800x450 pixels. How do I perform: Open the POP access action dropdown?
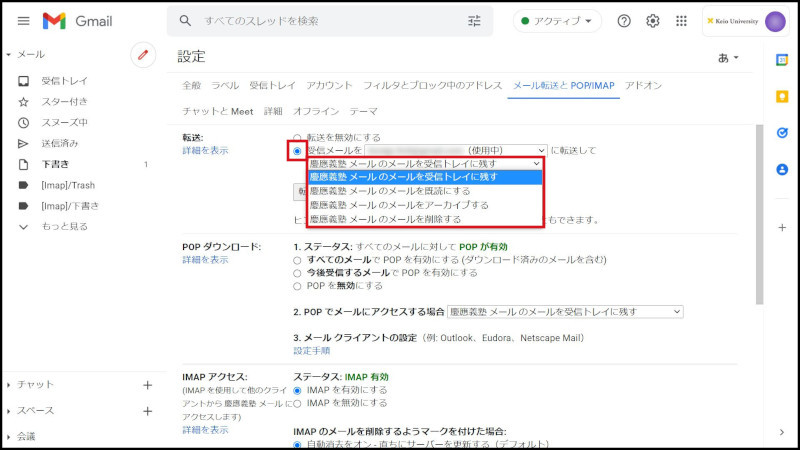(x=565, y=312)
